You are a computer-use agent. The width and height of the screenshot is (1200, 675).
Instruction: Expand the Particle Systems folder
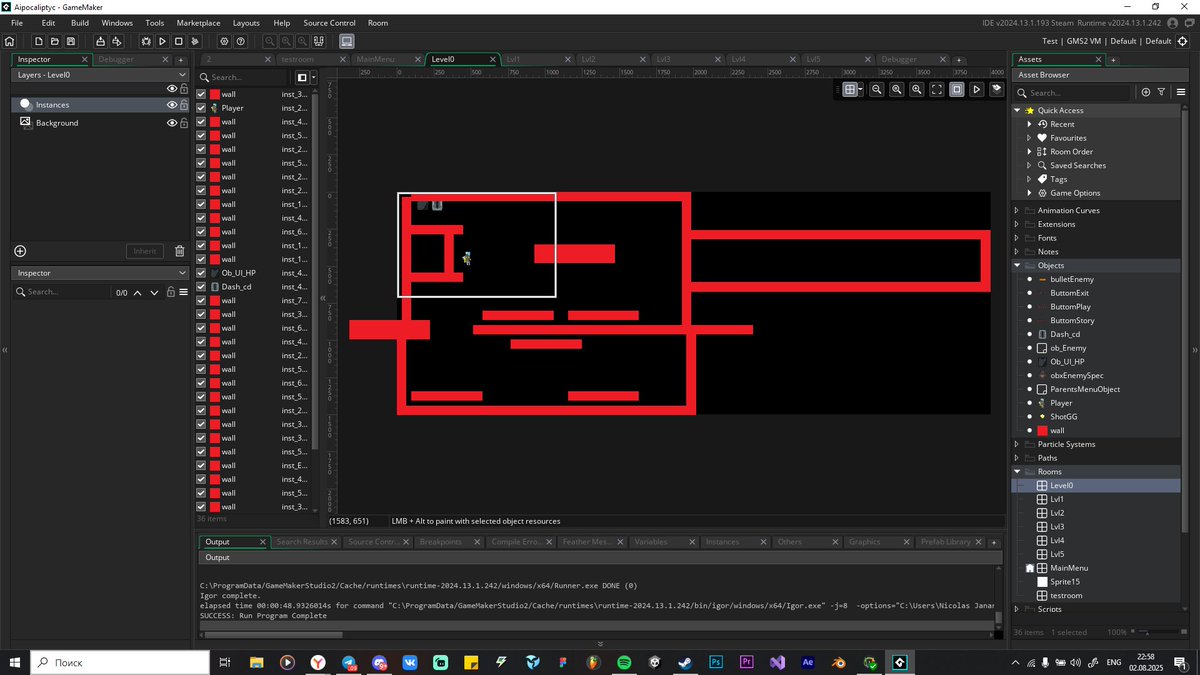1017,444
